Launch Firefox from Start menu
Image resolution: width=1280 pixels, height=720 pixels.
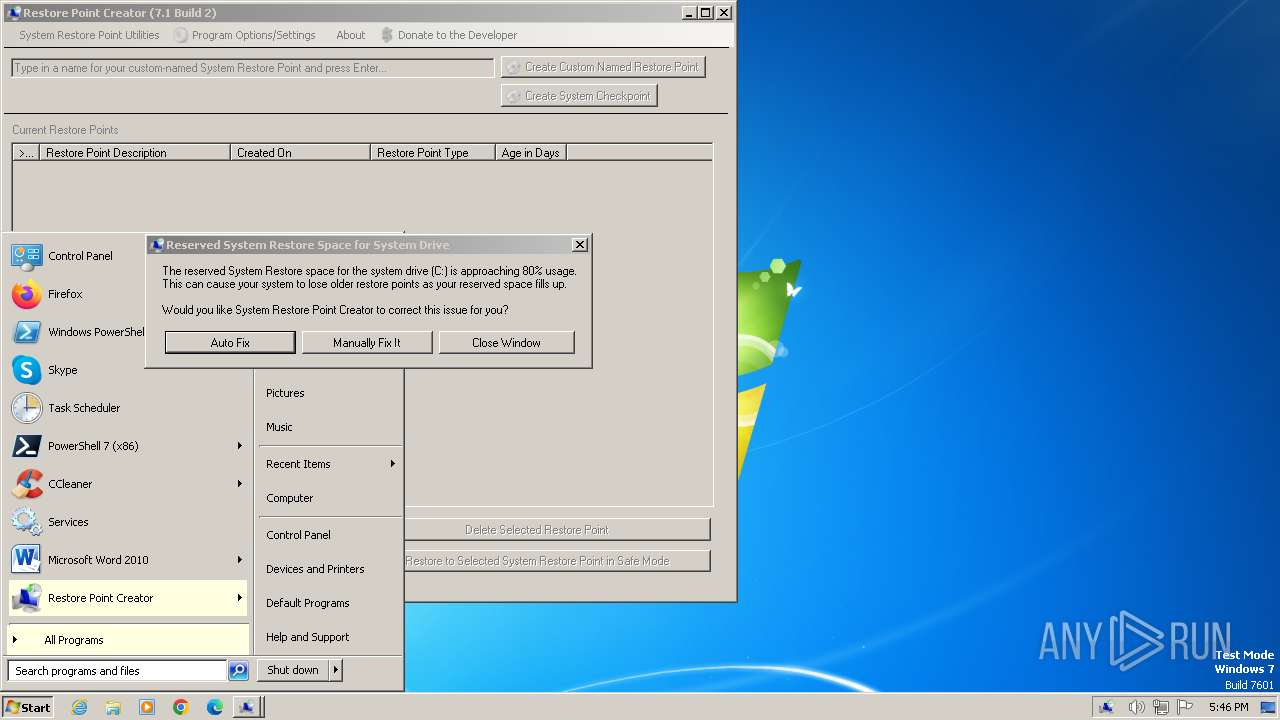[x=27, y=294]
